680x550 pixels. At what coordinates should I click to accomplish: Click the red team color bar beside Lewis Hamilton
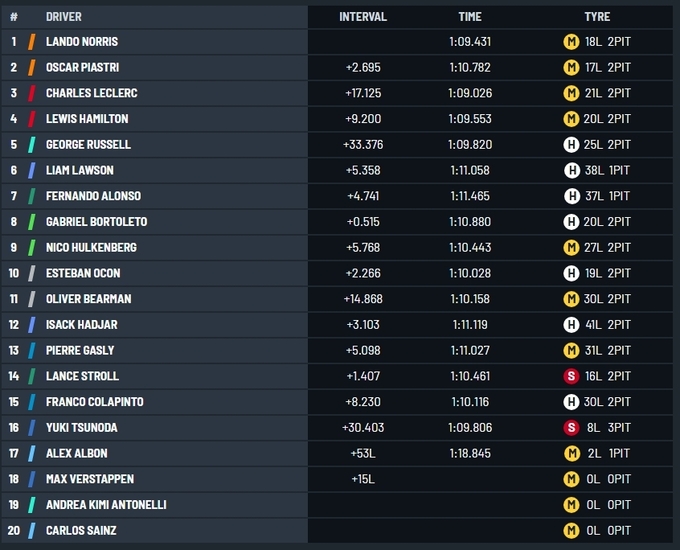[32, 119]
